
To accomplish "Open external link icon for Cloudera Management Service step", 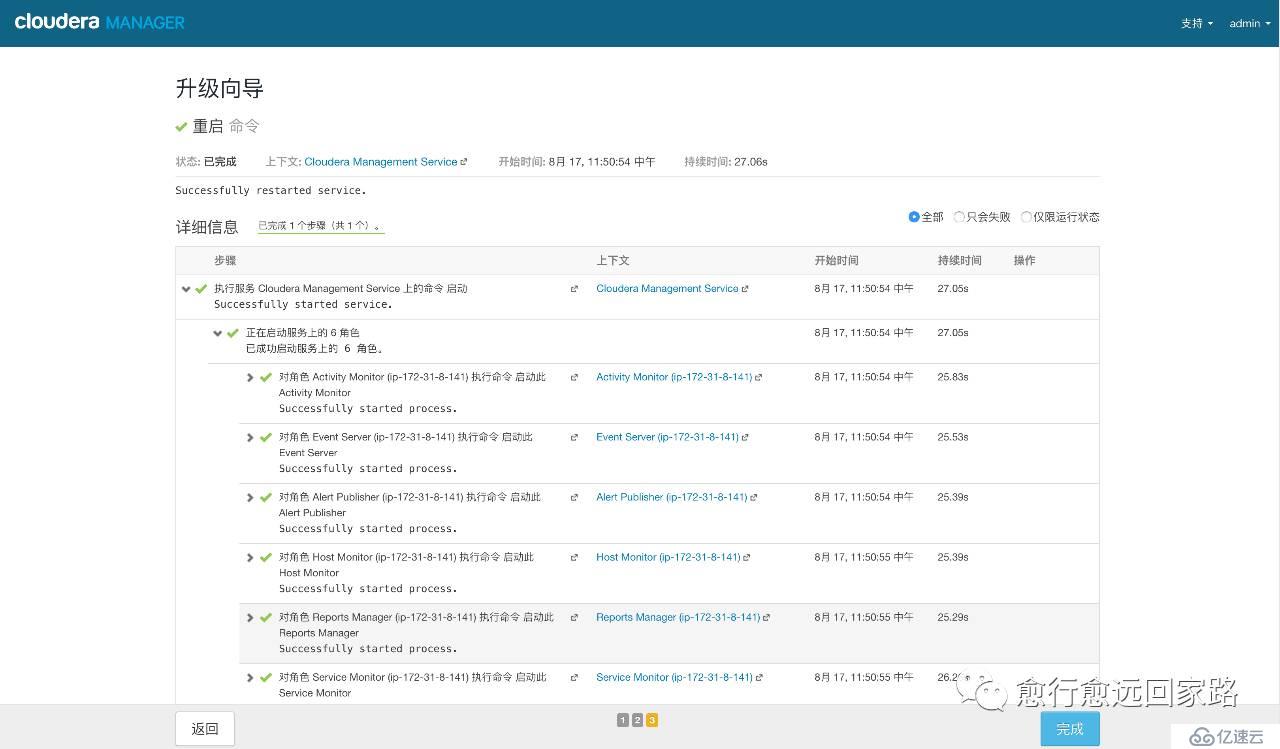I will [574, 289].
